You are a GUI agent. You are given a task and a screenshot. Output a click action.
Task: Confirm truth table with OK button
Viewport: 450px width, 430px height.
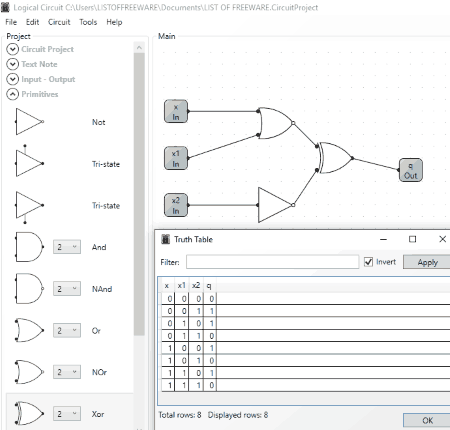[427, 420]
